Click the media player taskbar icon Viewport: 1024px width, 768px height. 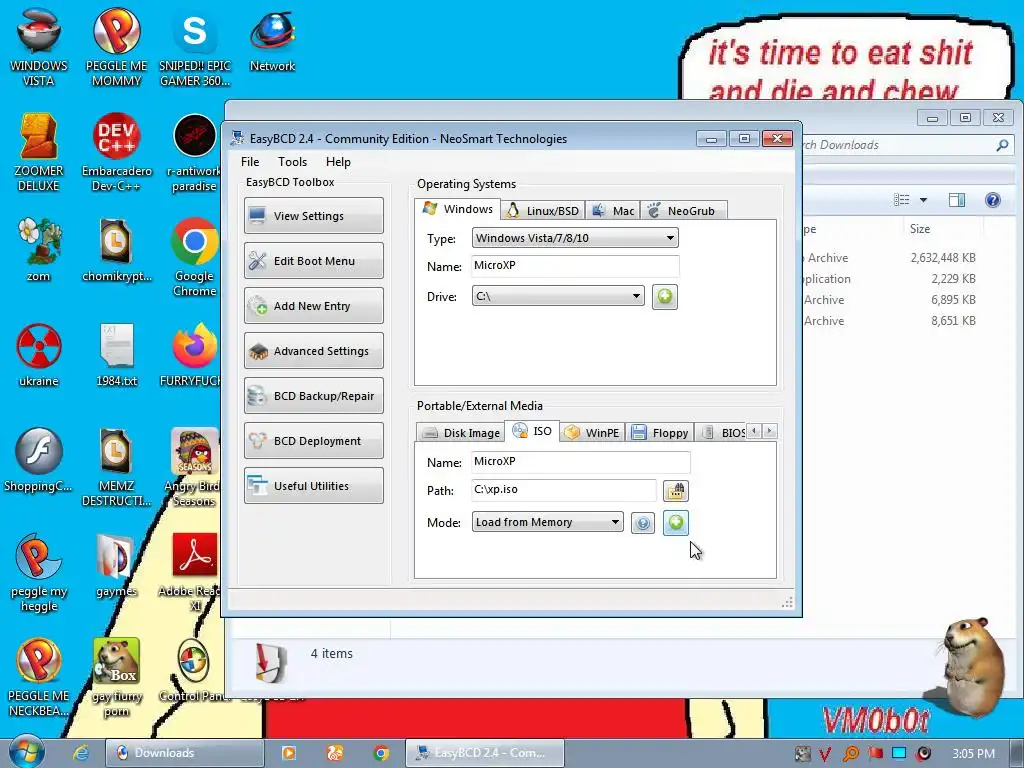[288, 753]
